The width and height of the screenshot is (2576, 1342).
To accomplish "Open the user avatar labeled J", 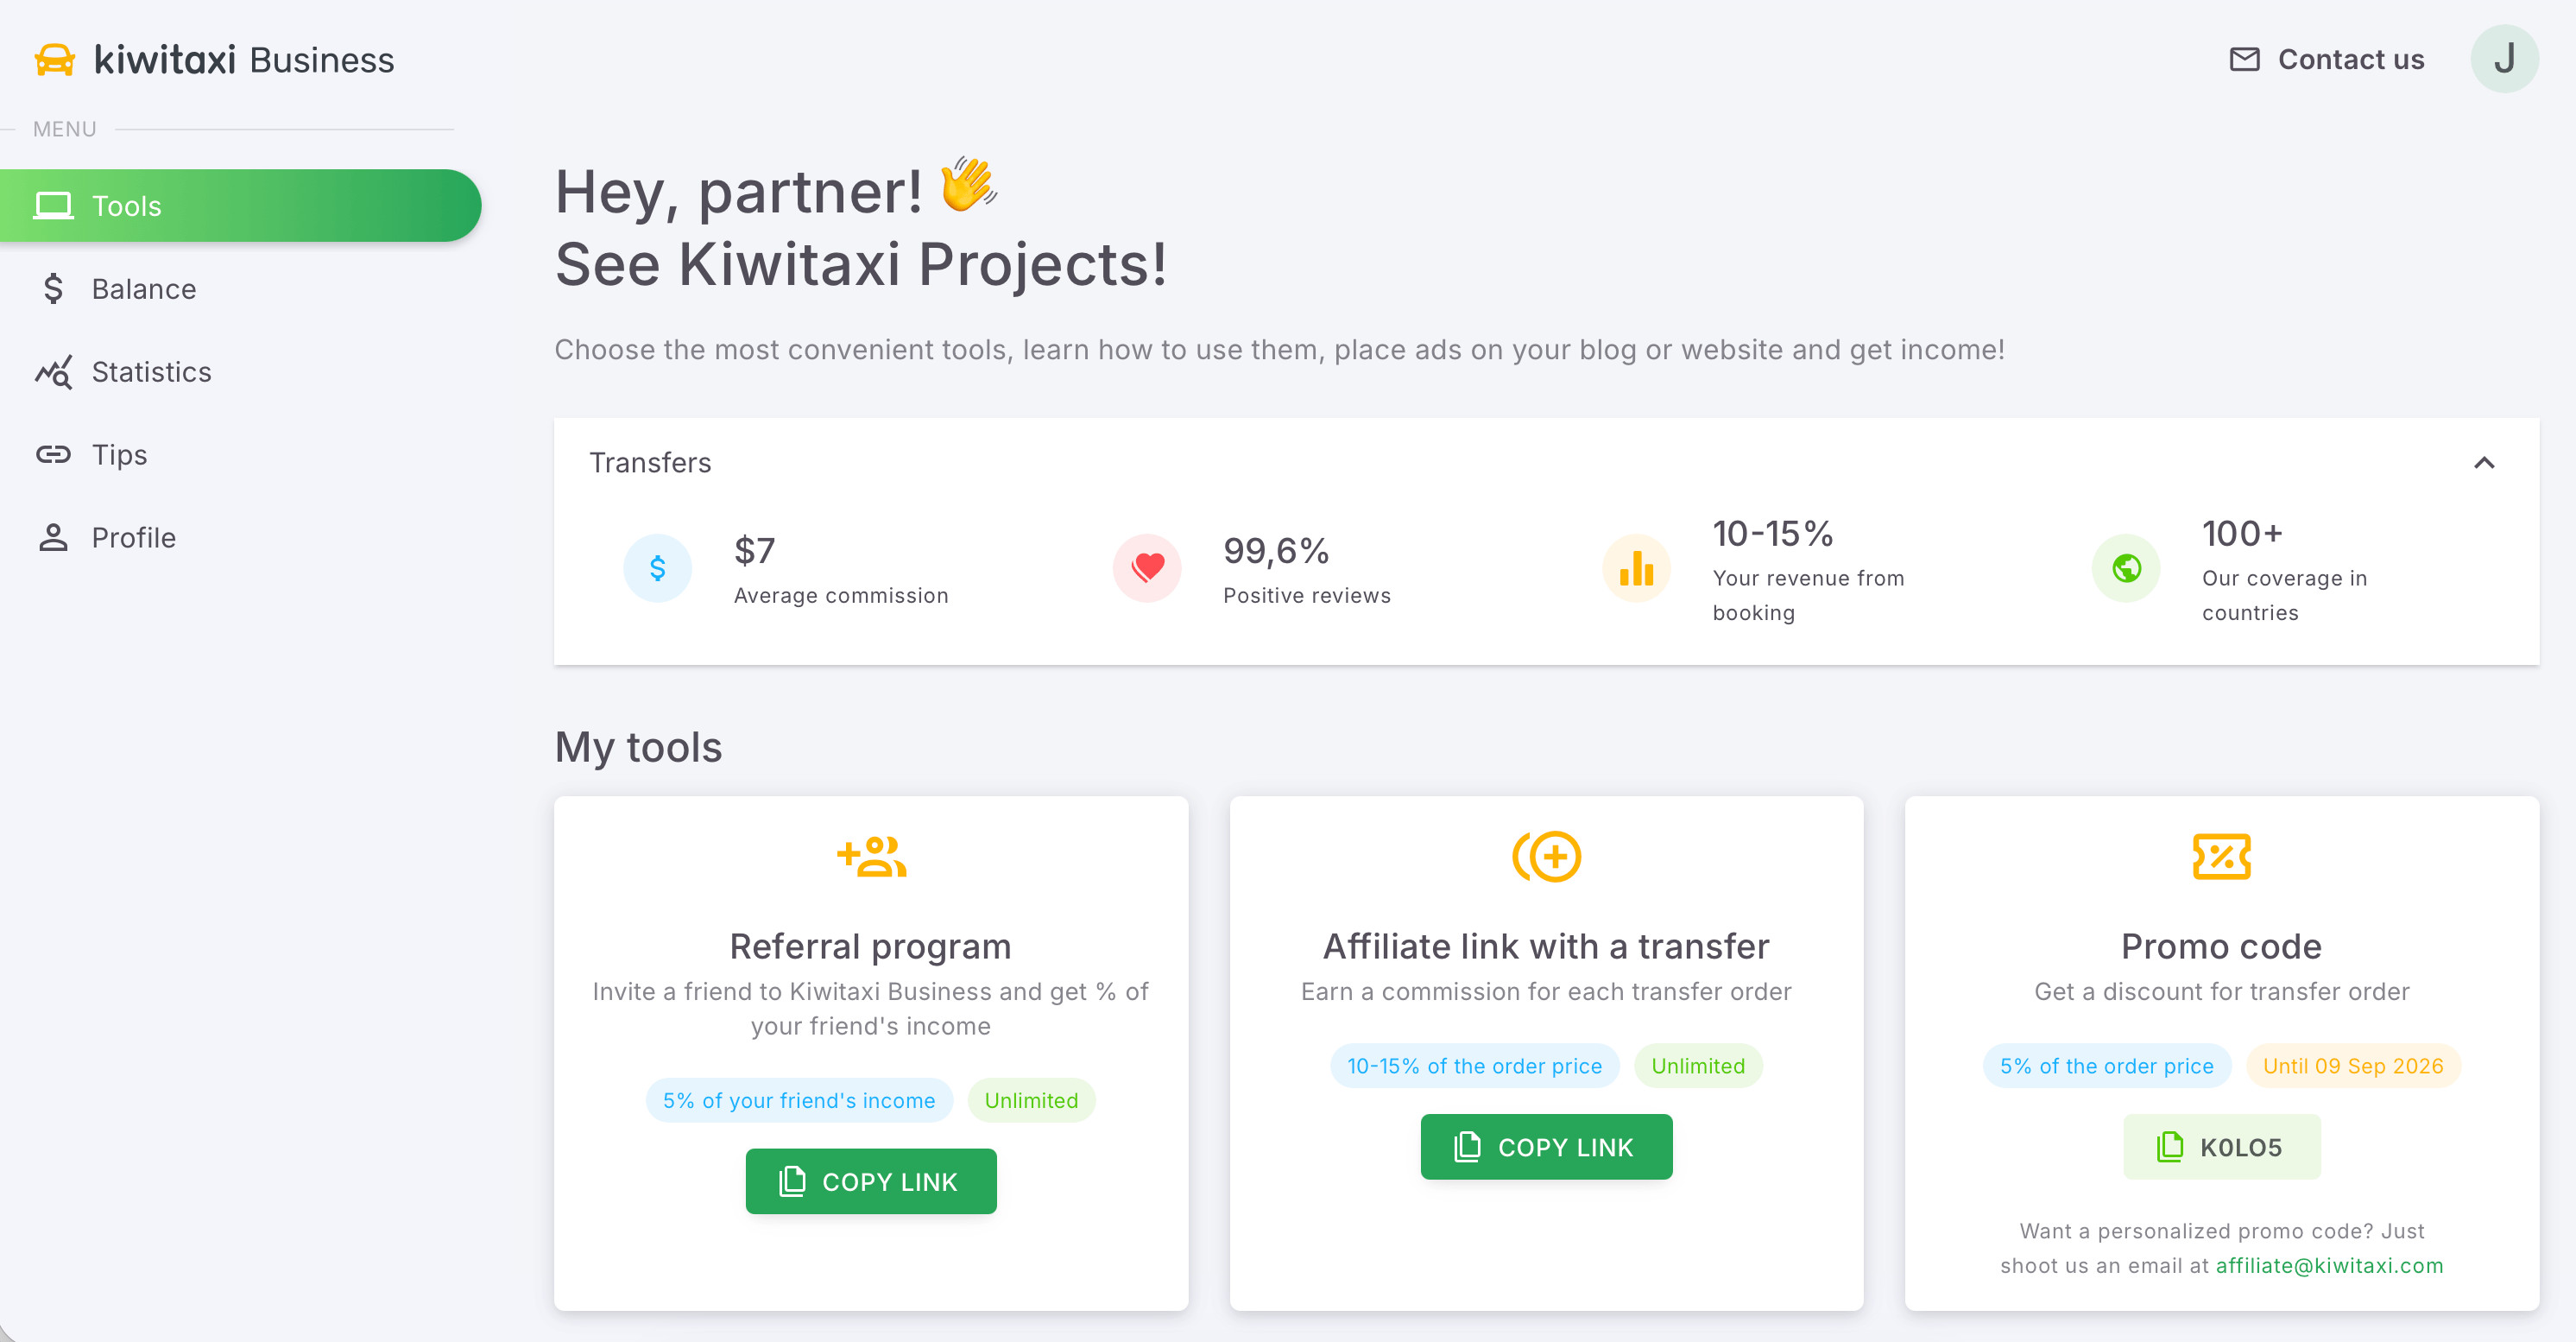I will [2504, 59].
